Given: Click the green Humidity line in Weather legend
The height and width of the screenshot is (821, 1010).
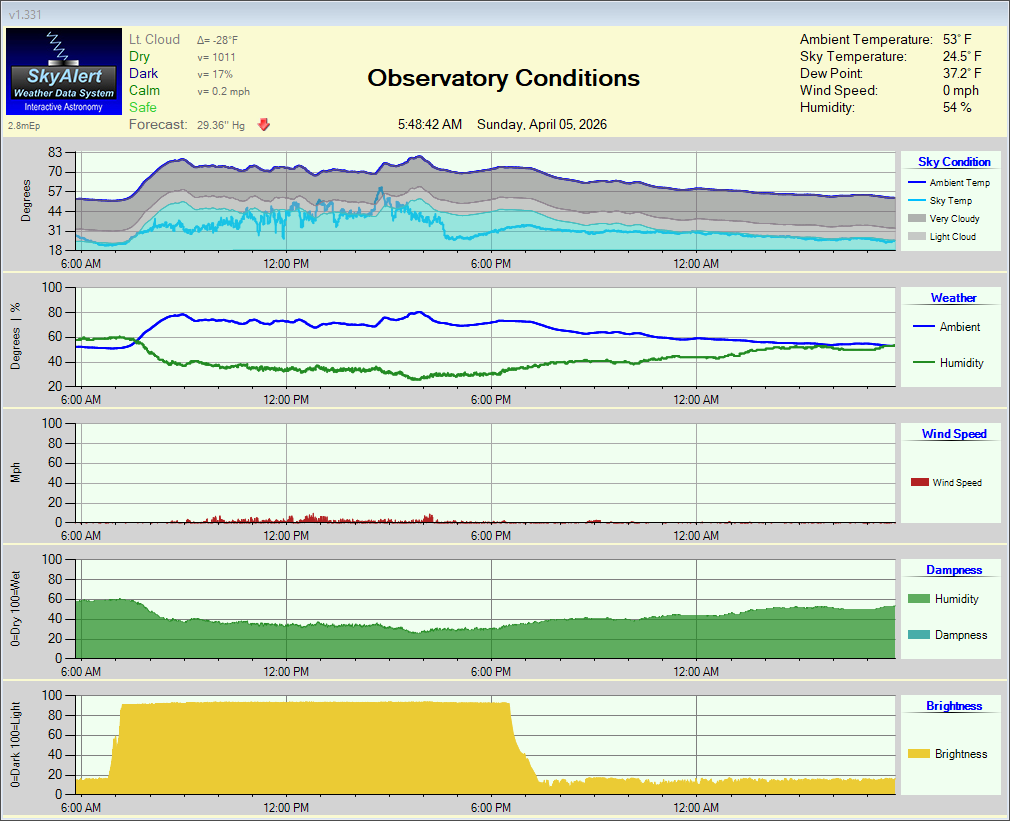Looking at the screenshot, I should 923,363.
